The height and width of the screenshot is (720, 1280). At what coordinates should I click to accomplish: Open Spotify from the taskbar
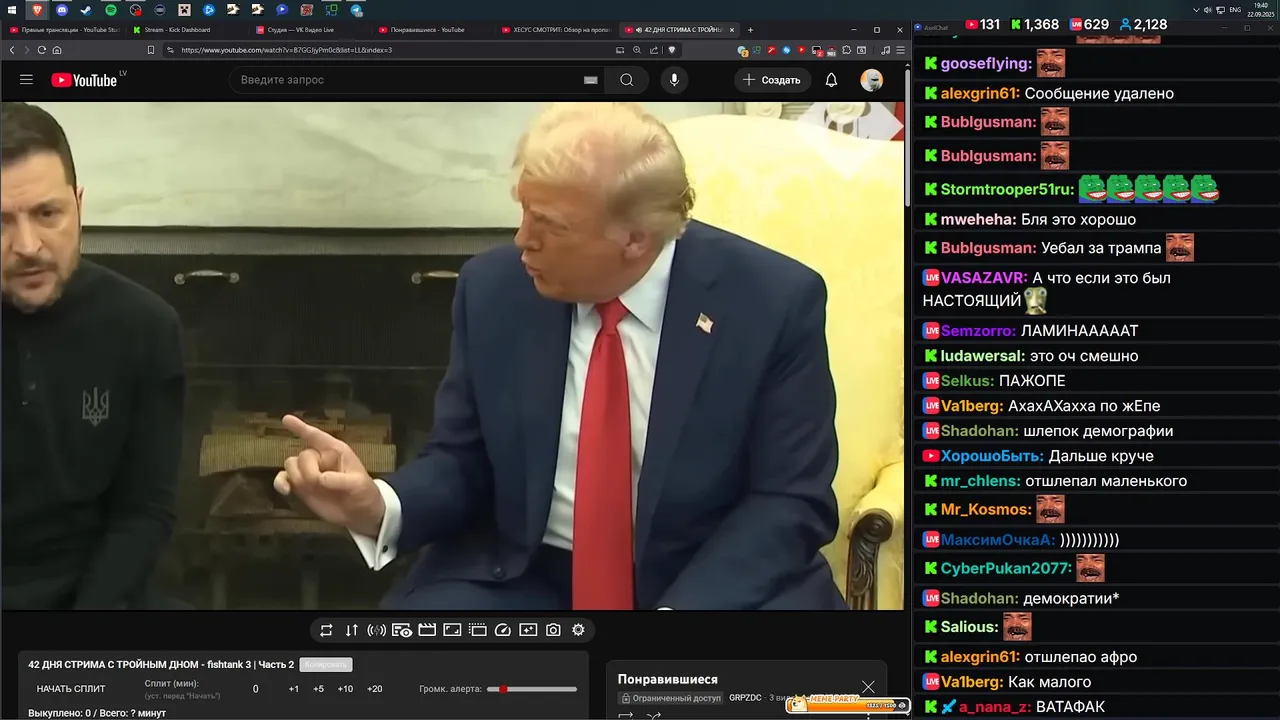[111, 10]
